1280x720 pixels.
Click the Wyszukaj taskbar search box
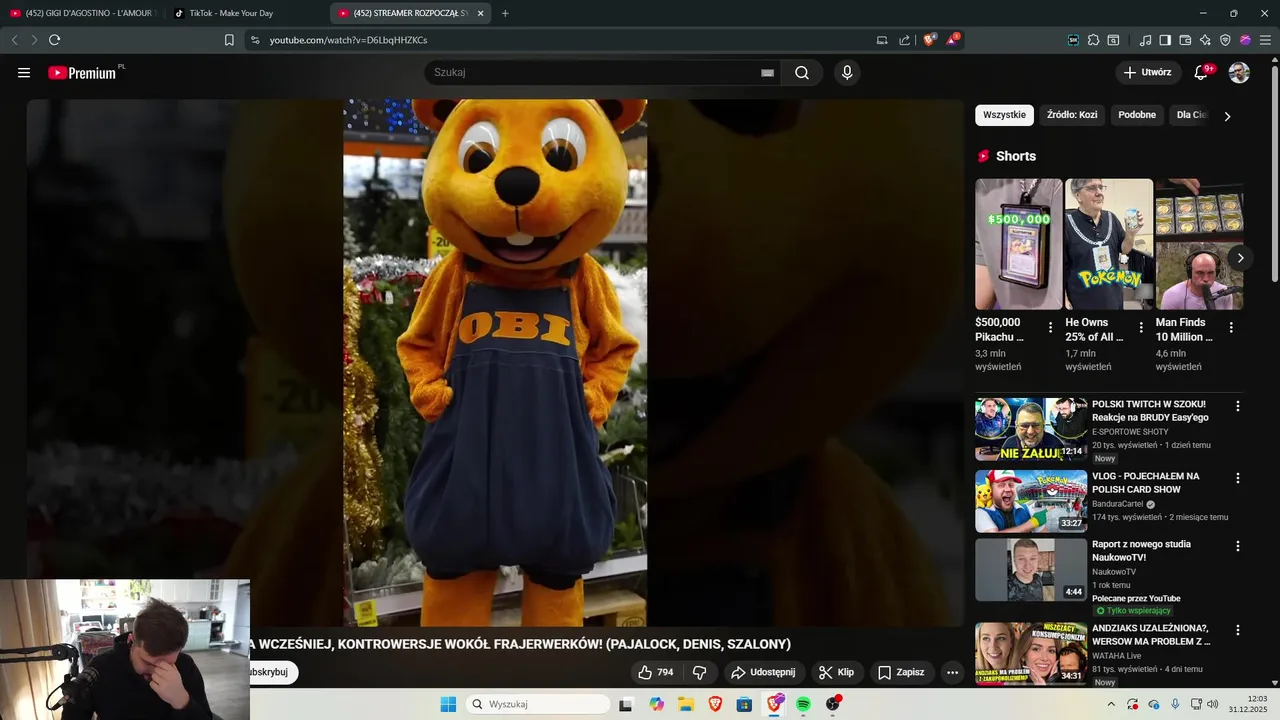[x=539, y=704]
